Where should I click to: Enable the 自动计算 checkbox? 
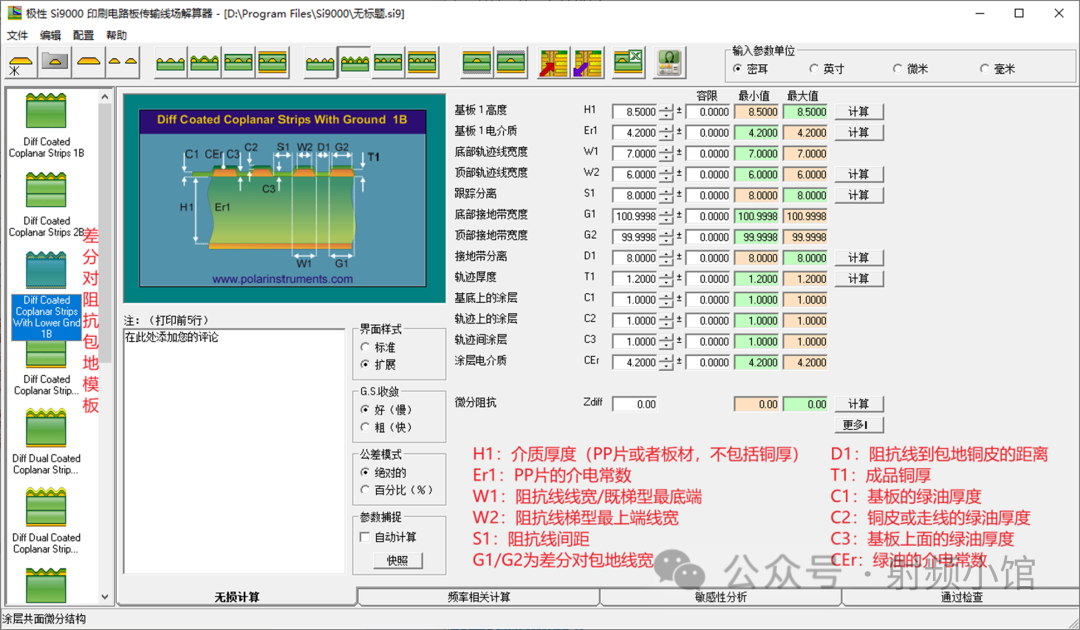pos(365,537)
